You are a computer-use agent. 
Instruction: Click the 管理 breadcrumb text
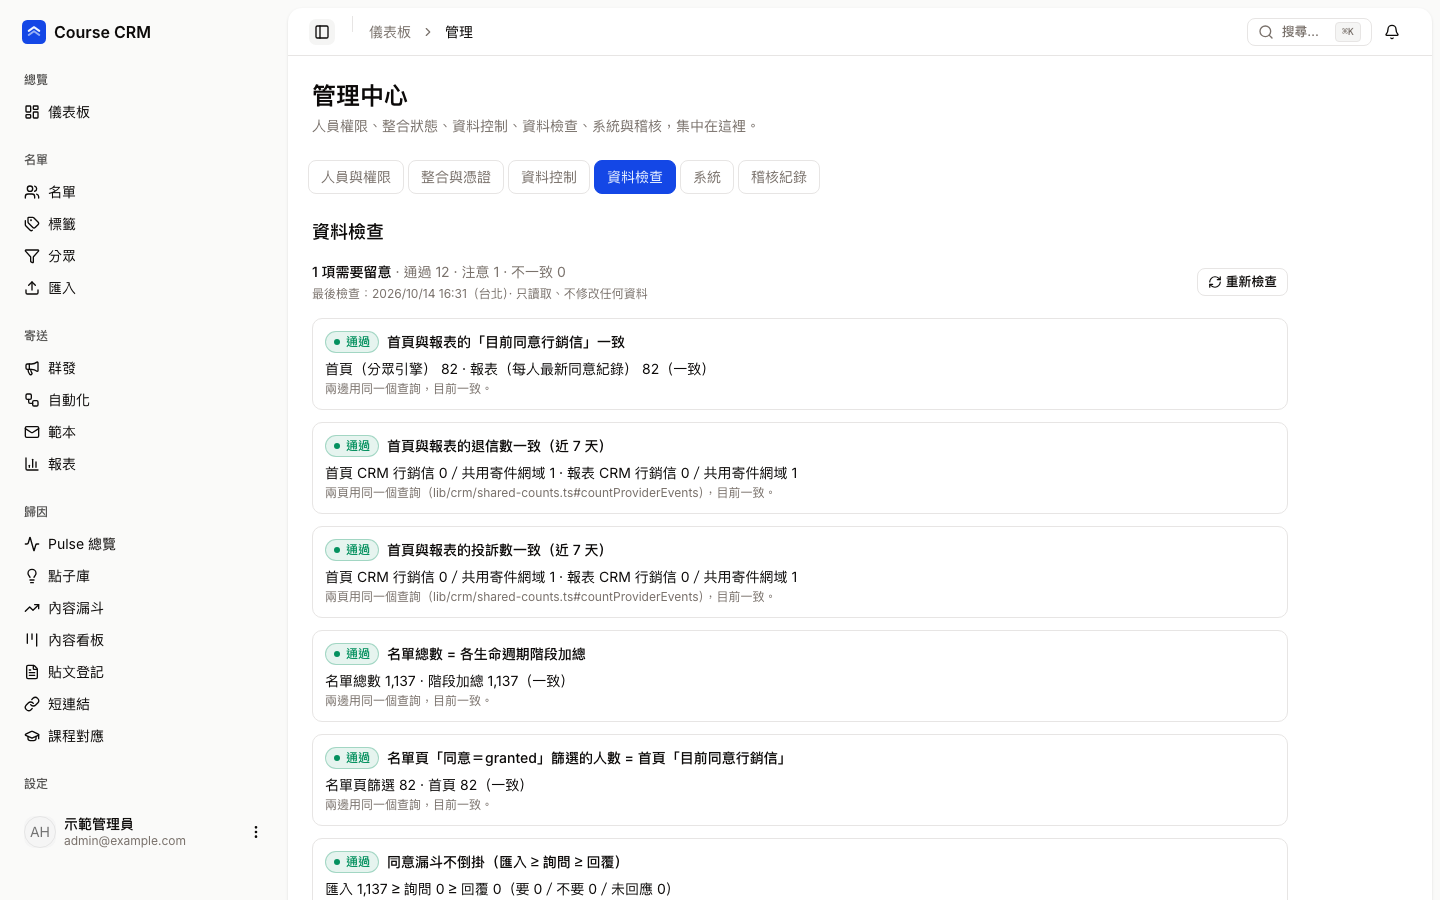click(459, 32)
